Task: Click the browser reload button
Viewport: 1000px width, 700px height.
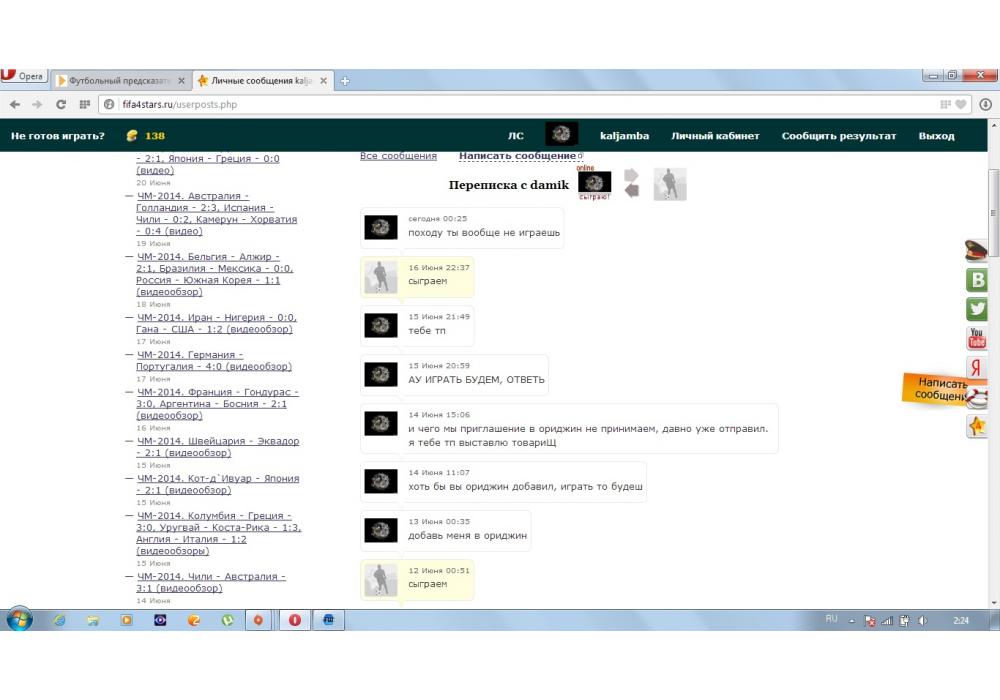Action: (61, 104)
